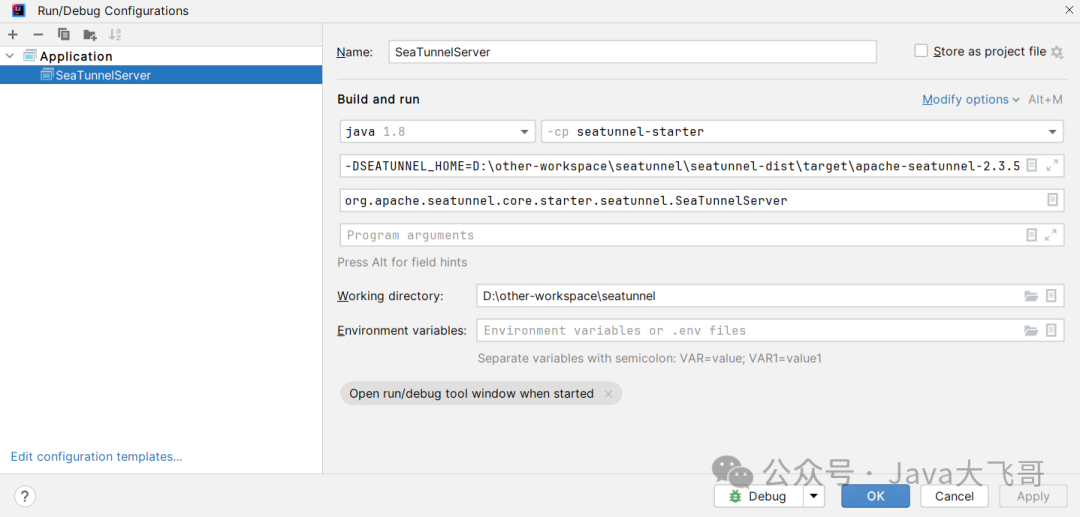
Task: Insert macro in the Program arguments field
Action: (1032, 235)
